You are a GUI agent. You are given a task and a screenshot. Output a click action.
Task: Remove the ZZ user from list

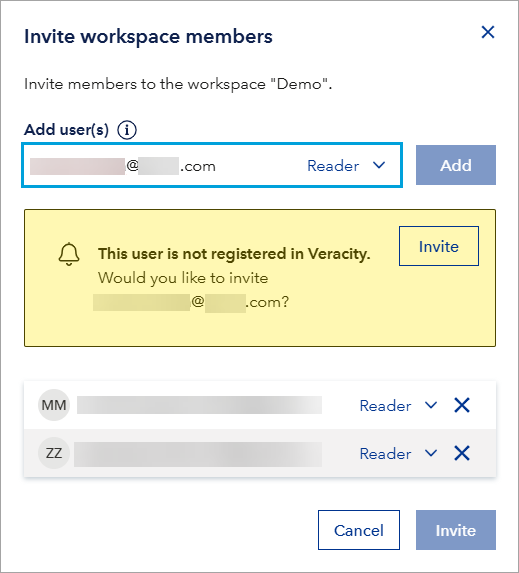click(462, 453)
